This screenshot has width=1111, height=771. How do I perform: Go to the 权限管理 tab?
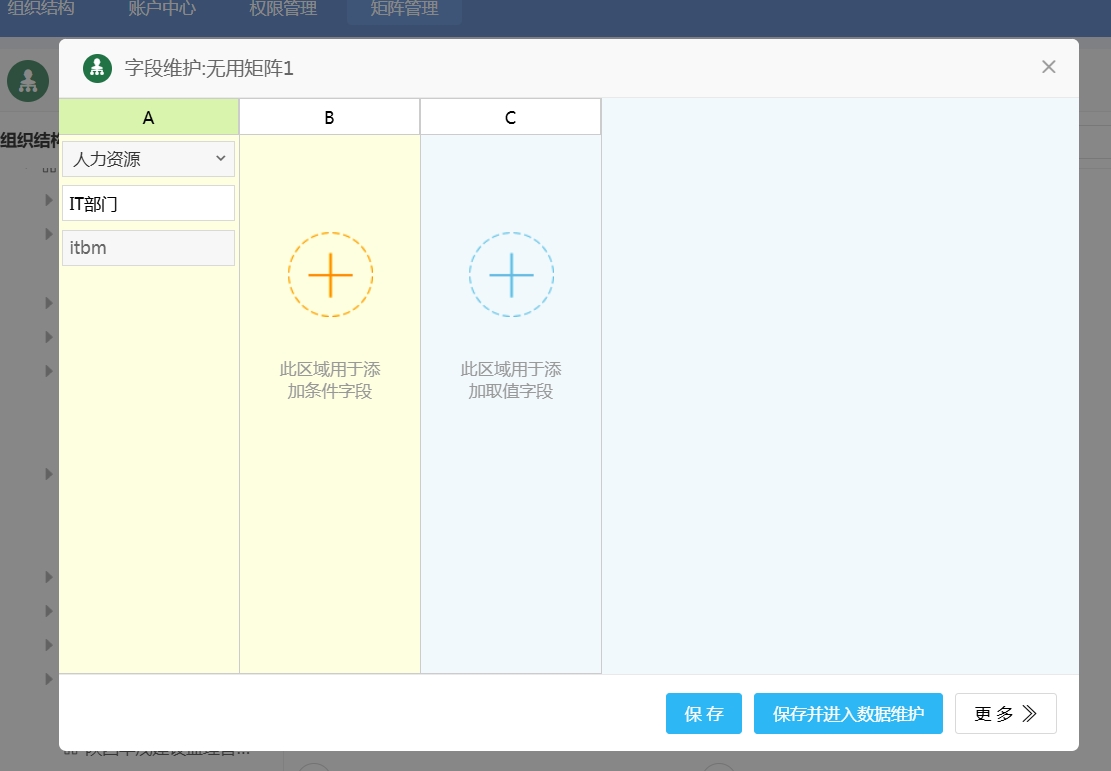tap(283, 10)
